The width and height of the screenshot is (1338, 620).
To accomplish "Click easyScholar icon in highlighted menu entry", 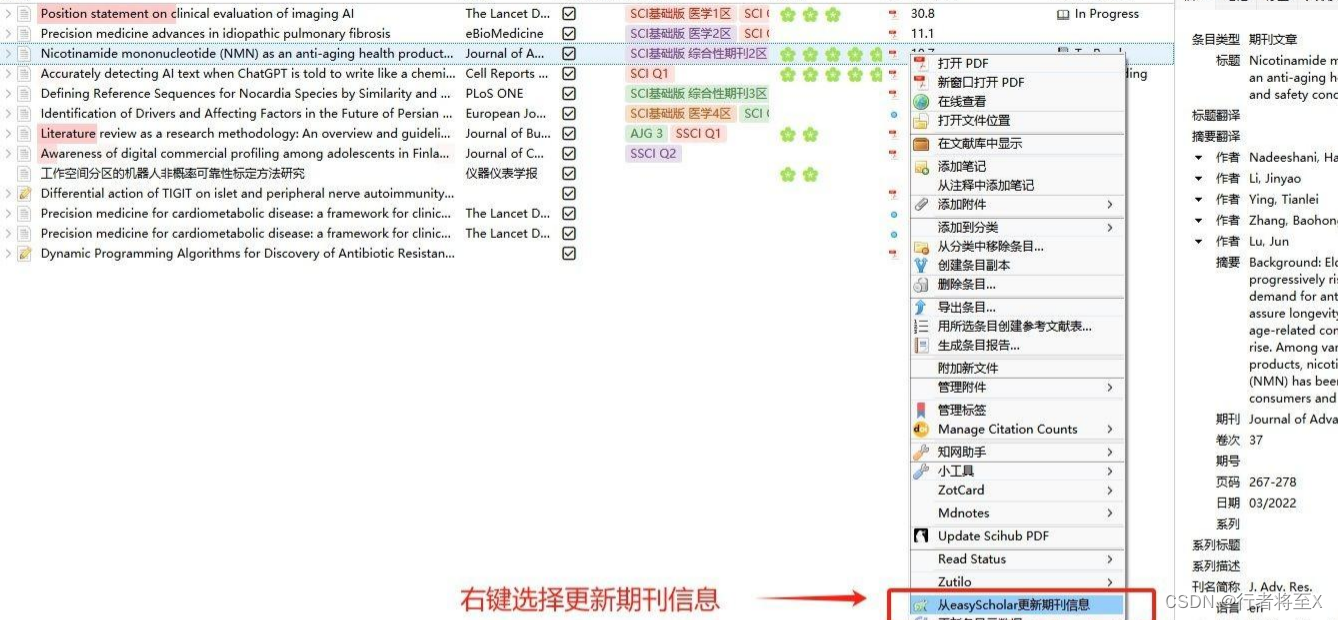I will [x=921, y=605].
